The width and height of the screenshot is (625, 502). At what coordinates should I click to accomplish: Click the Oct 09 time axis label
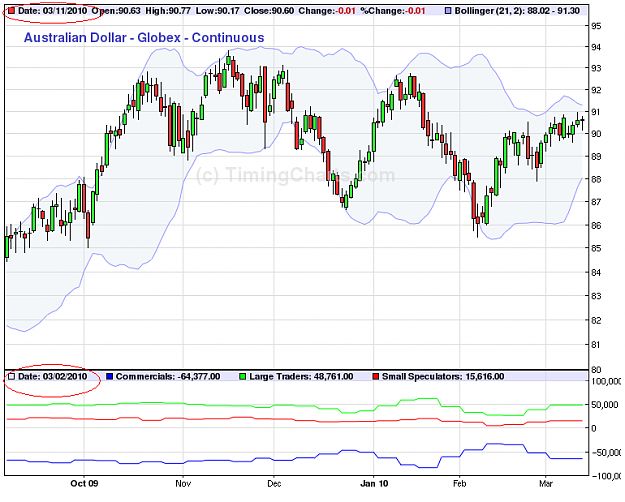(84, 484)
